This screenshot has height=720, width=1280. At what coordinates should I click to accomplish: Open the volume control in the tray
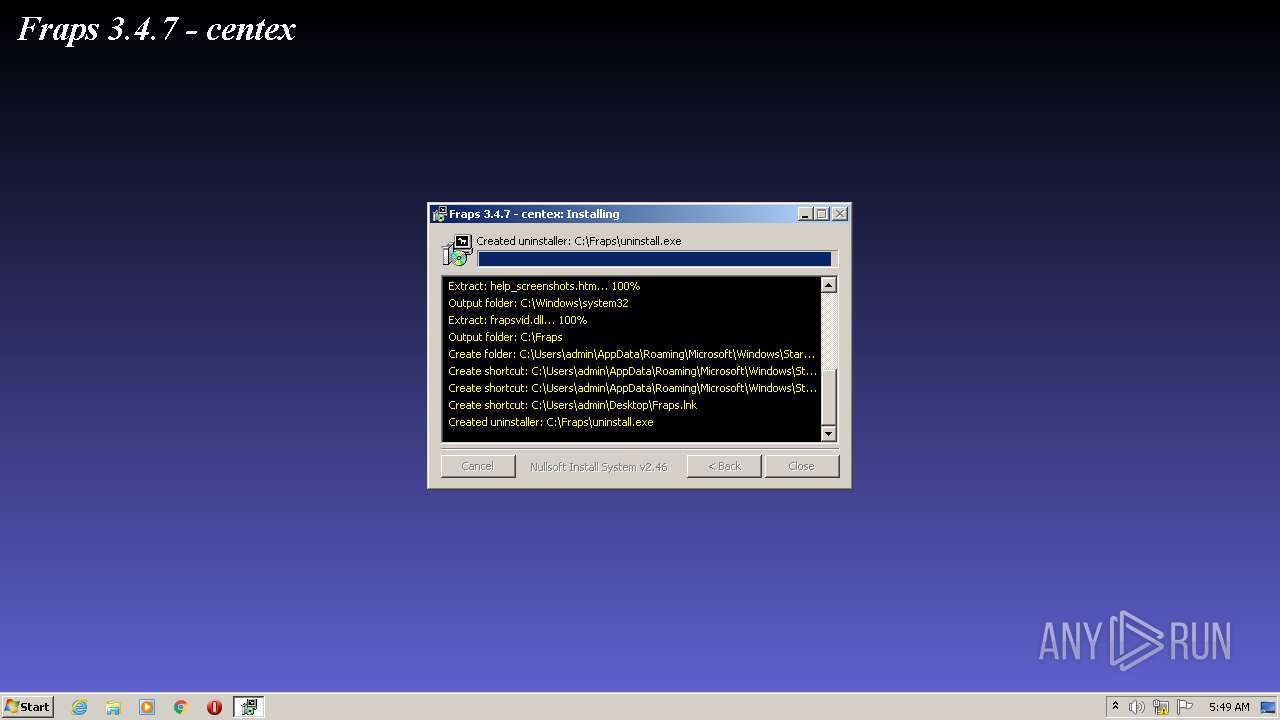click(1137, 707)
